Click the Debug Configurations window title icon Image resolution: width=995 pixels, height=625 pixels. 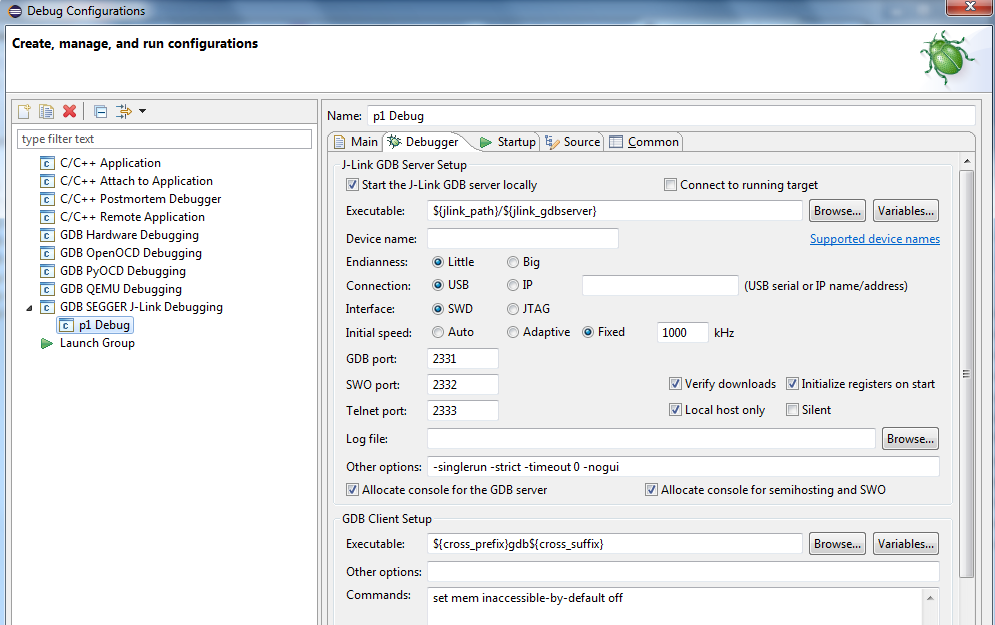(x=15, y=11)
